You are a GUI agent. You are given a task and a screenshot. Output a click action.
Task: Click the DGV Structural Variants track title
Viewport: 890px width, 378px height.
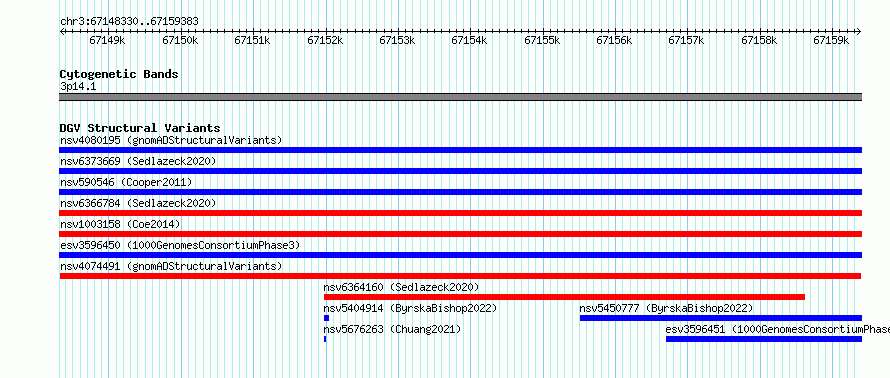coord(140,128)
